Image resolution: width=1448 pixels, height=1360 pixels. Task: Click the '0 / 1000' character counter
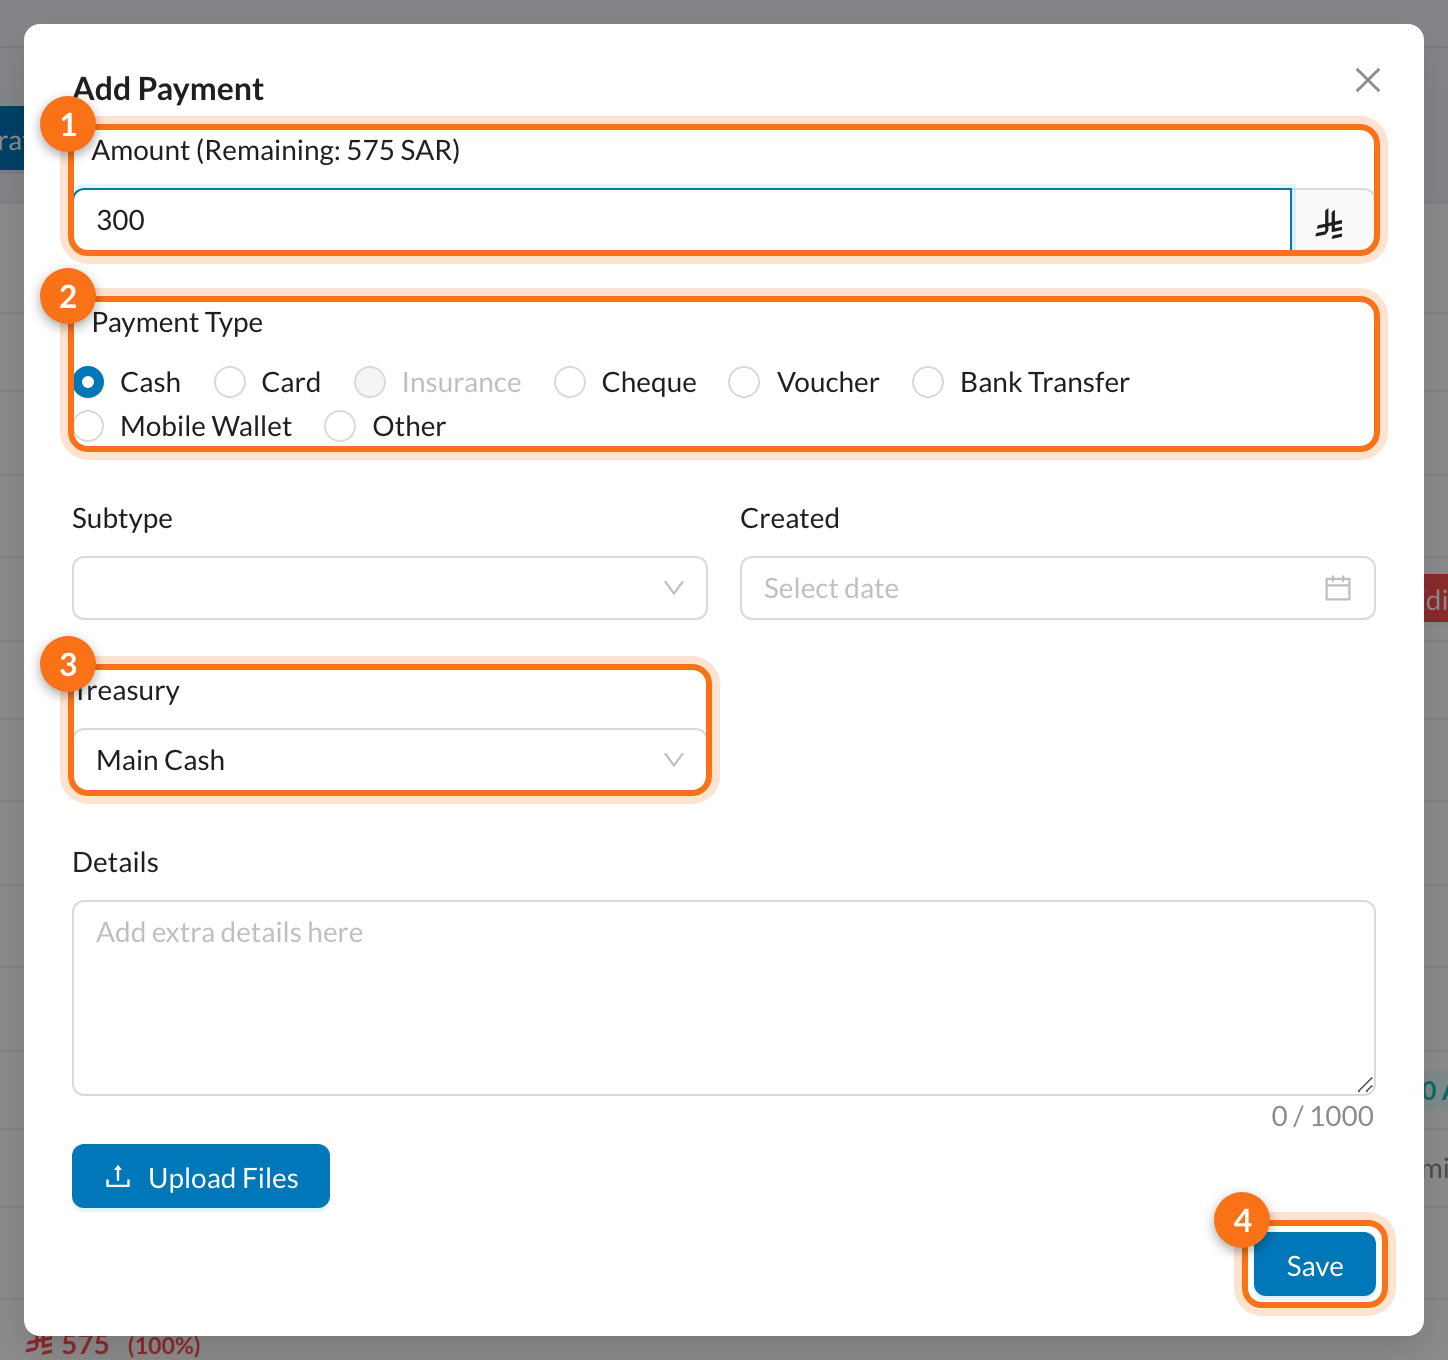pyautogui.click(x=1322, y=1116)
